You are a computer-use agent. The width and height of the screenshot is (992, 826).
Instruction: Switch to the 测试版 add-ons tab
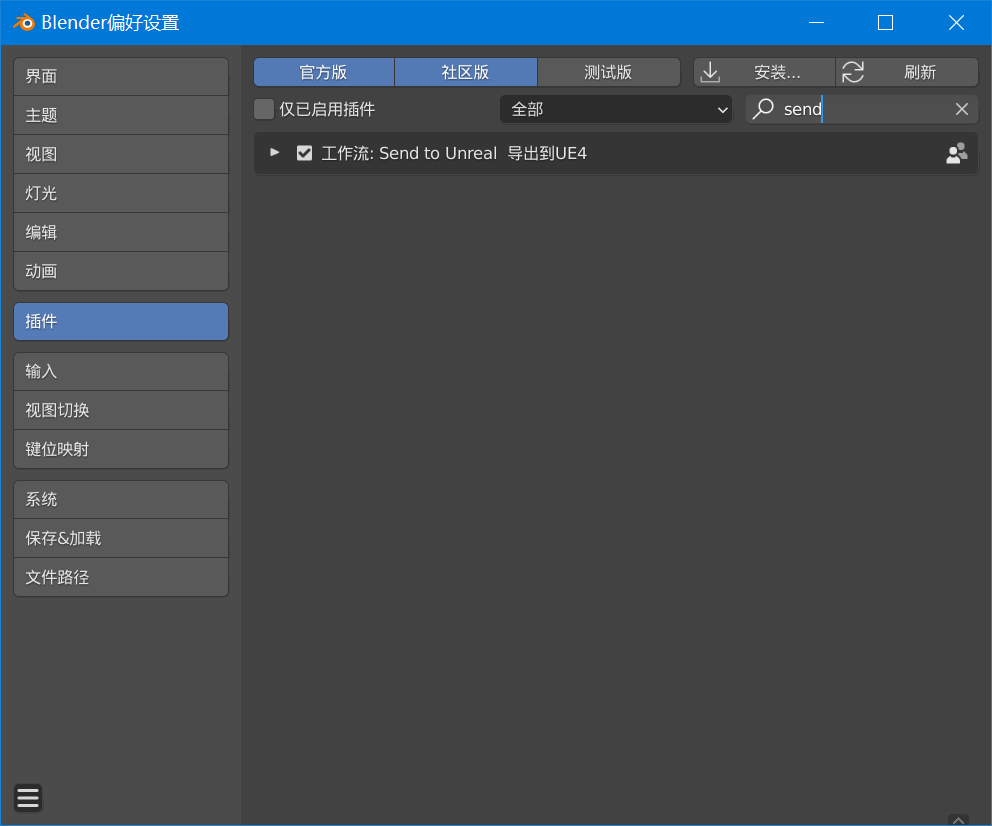tap(607, 71)
